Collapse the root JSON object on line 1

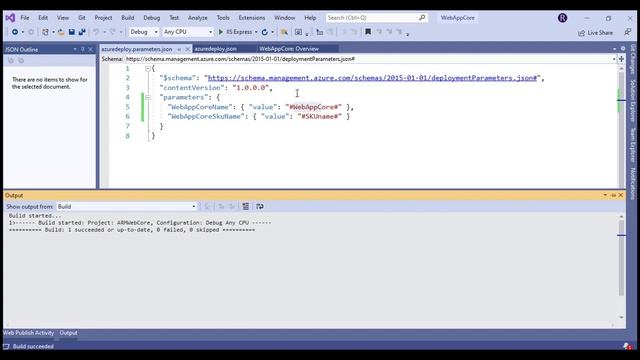[148, 69]
